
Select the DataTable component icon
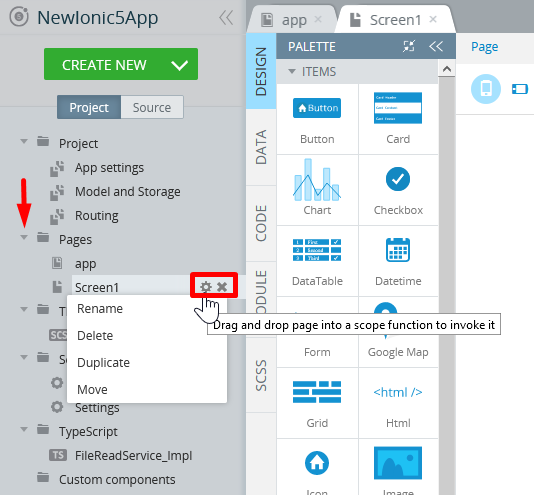coord(317,250)
